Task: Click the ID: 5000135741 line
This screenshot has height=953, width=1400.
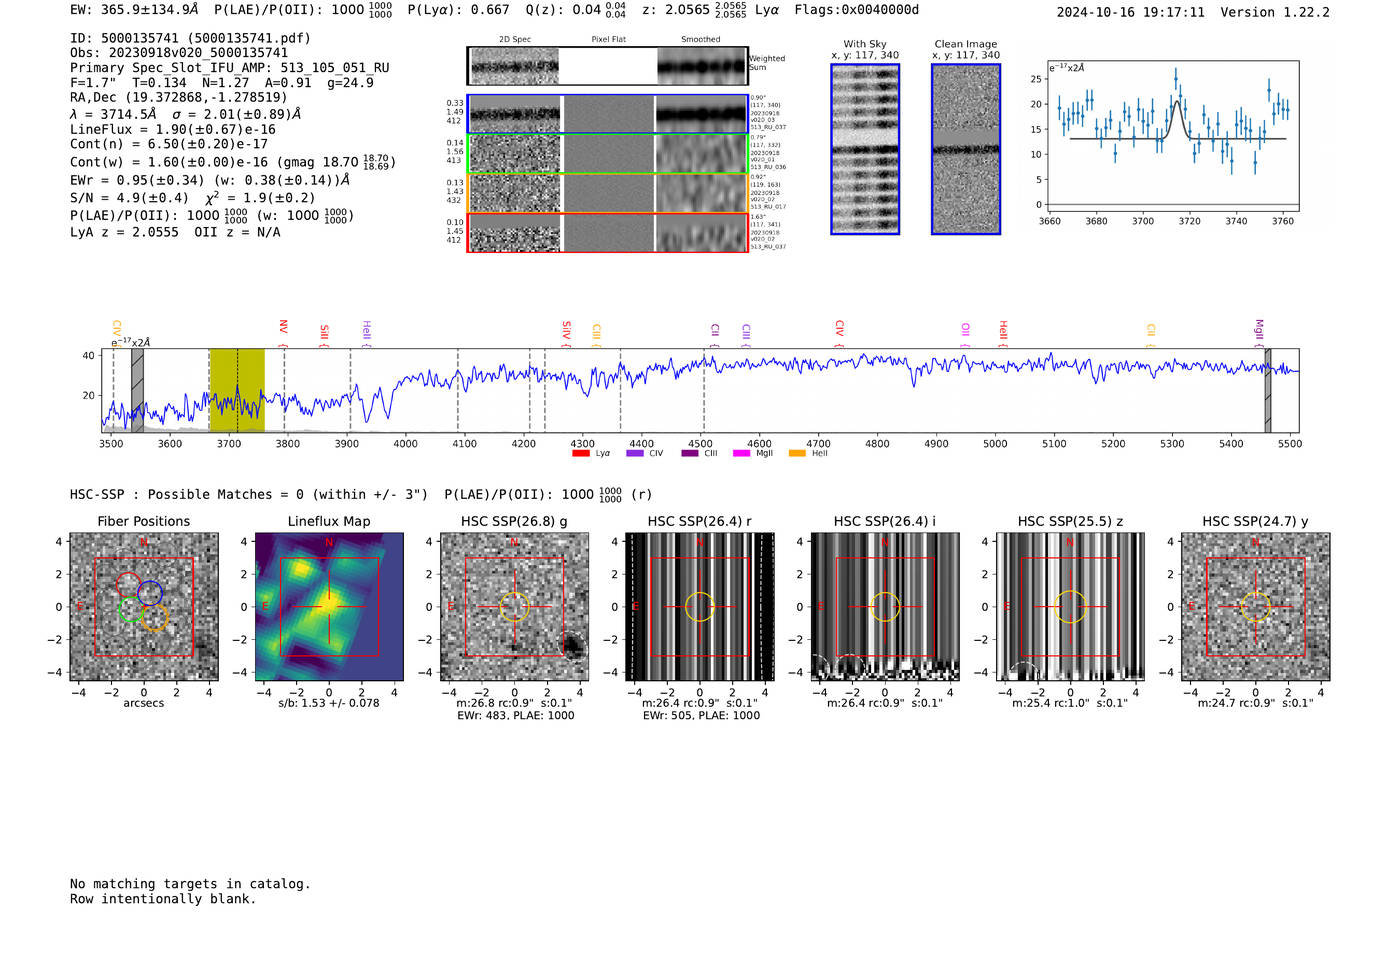Action: [x=190, y=38]
